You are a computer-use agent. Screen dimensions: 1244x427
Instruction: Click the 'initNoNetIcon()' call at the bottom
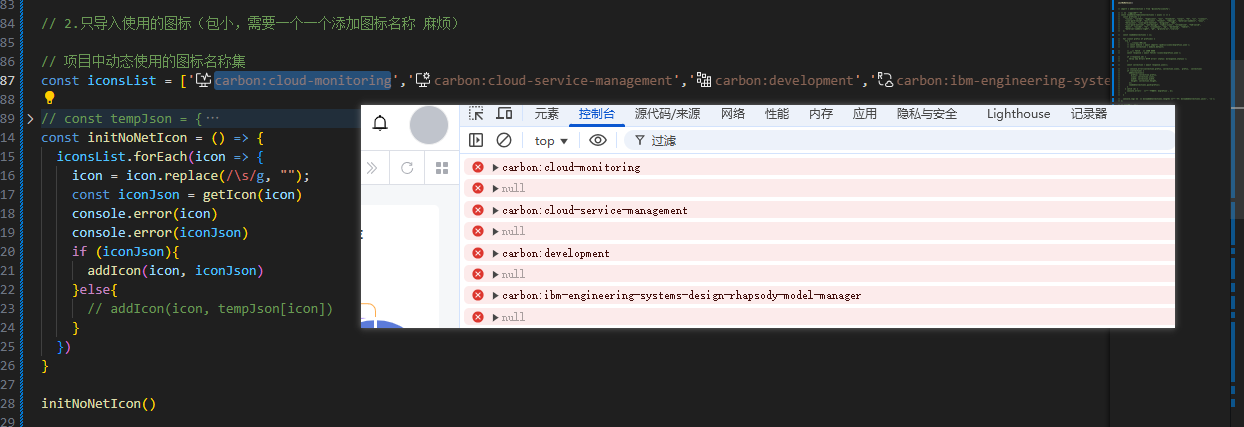[x=99, y=403]
